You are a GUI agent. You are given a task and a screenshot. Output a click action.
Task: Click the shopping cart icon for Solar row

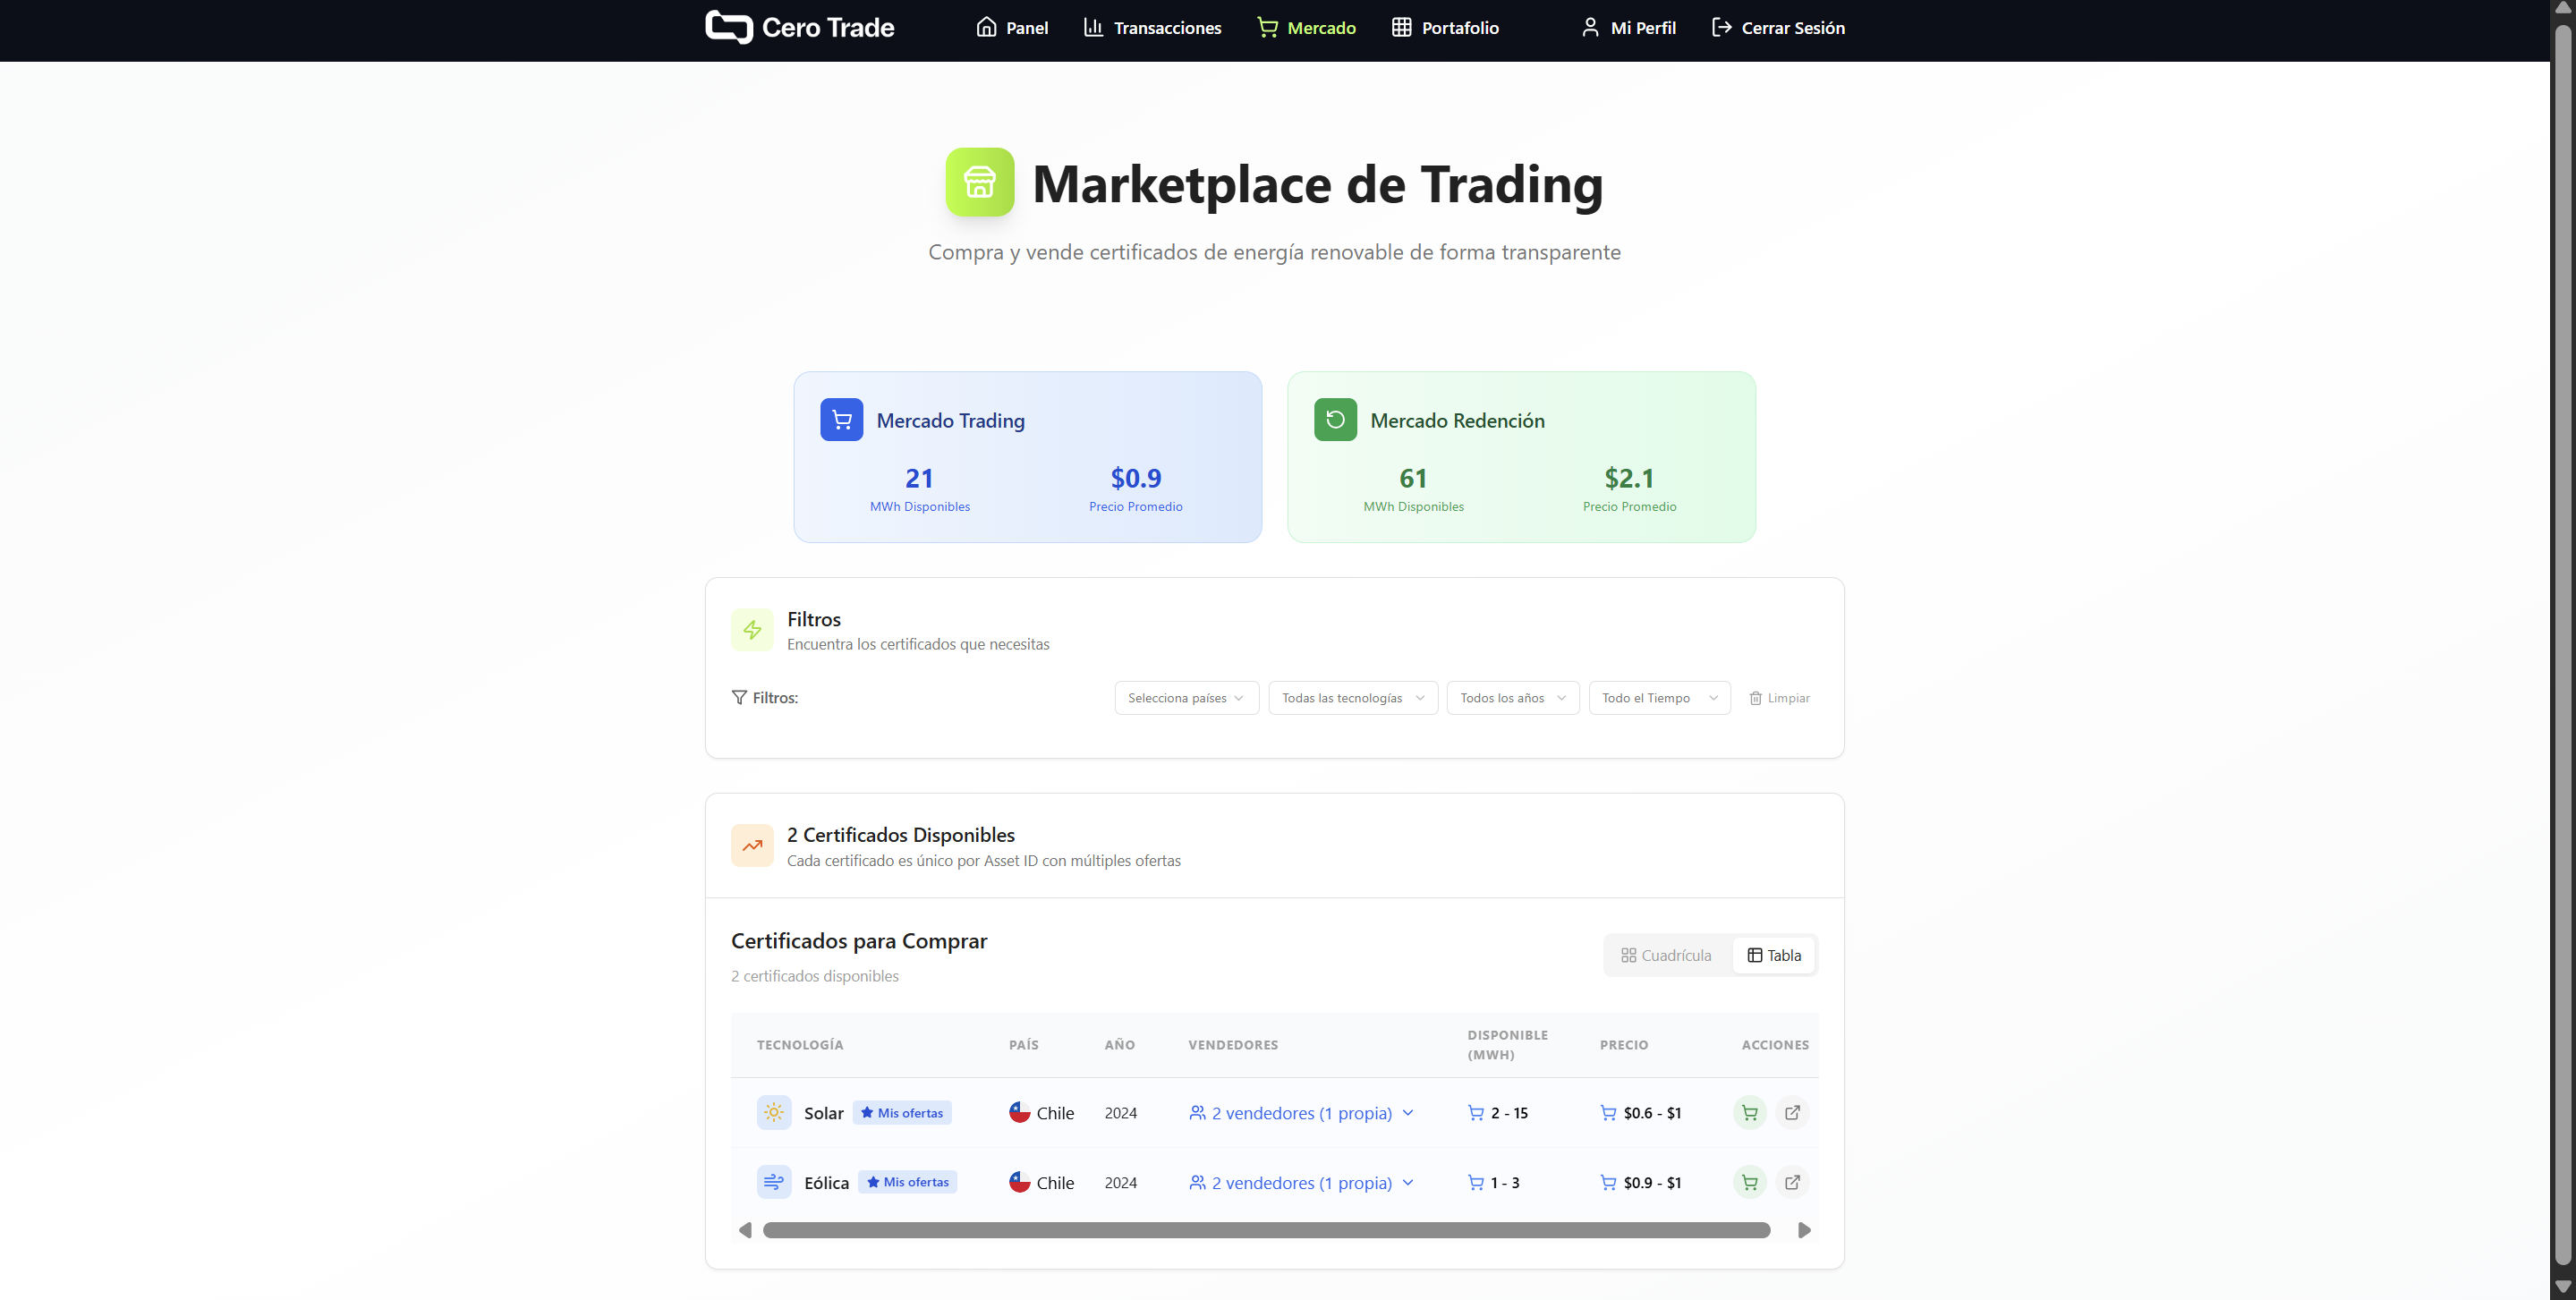(1749, 1112)
